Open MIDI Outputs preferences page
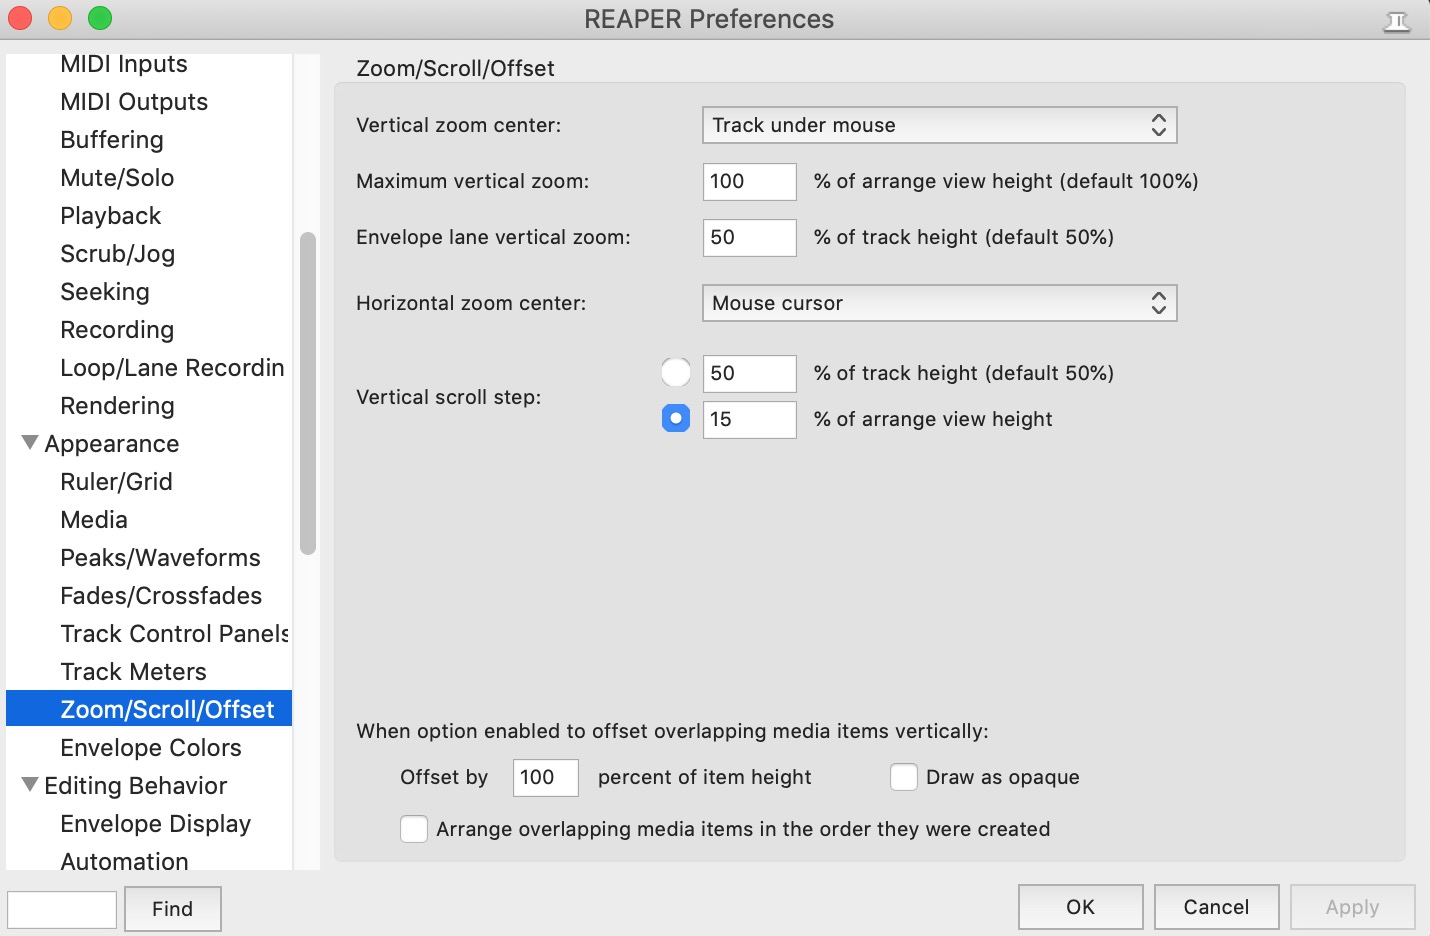Image resolution: width=1430 pixels, height=936 pixels. point(134,102)
